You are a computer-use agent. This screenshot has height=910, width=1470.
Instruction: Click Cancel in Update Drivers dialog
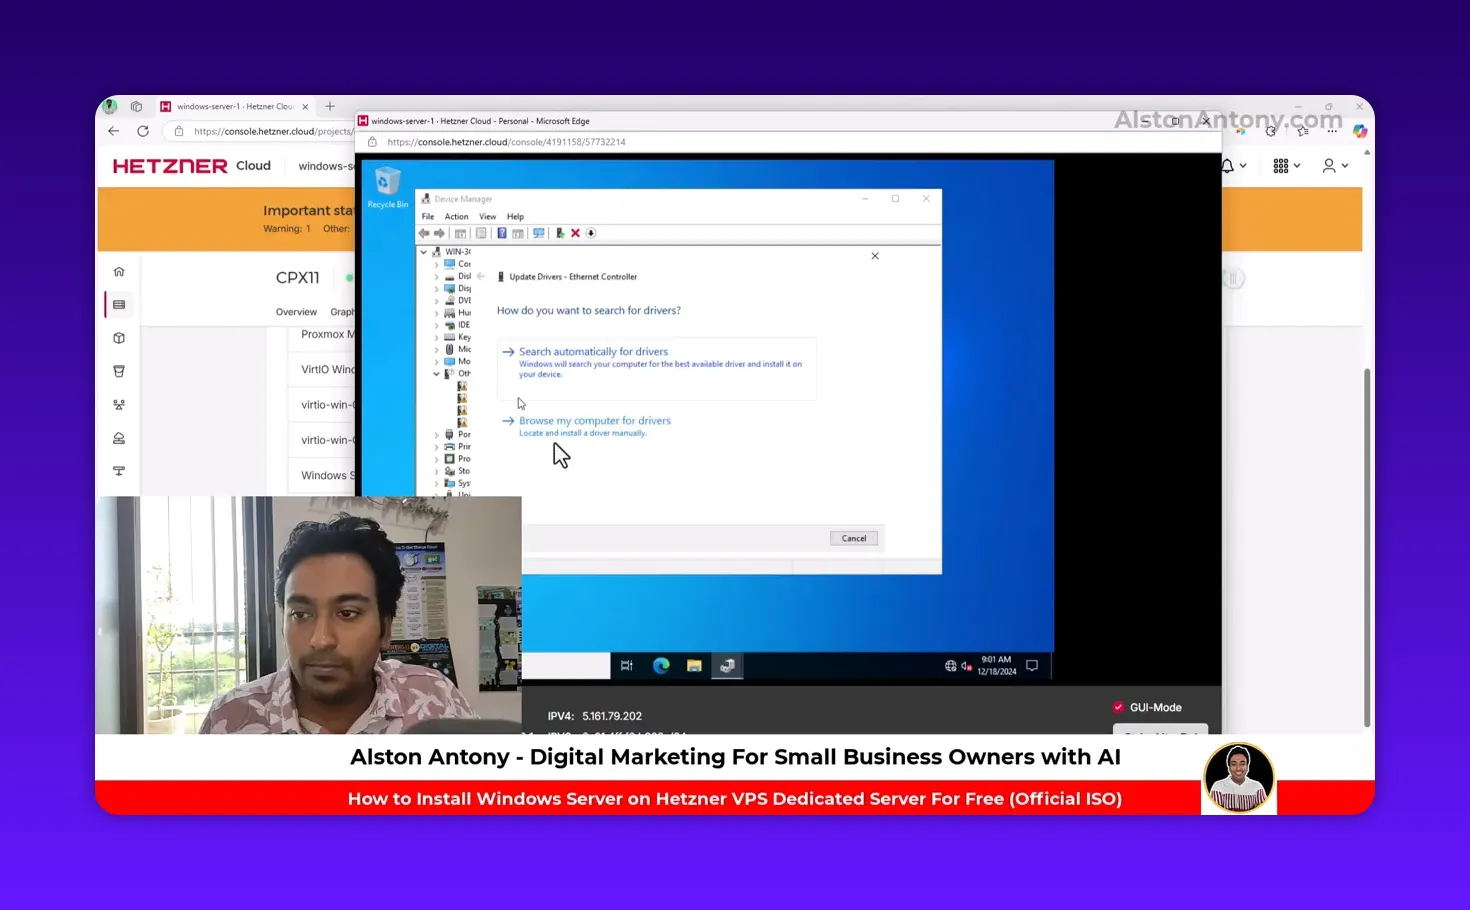tap(853, 539)
